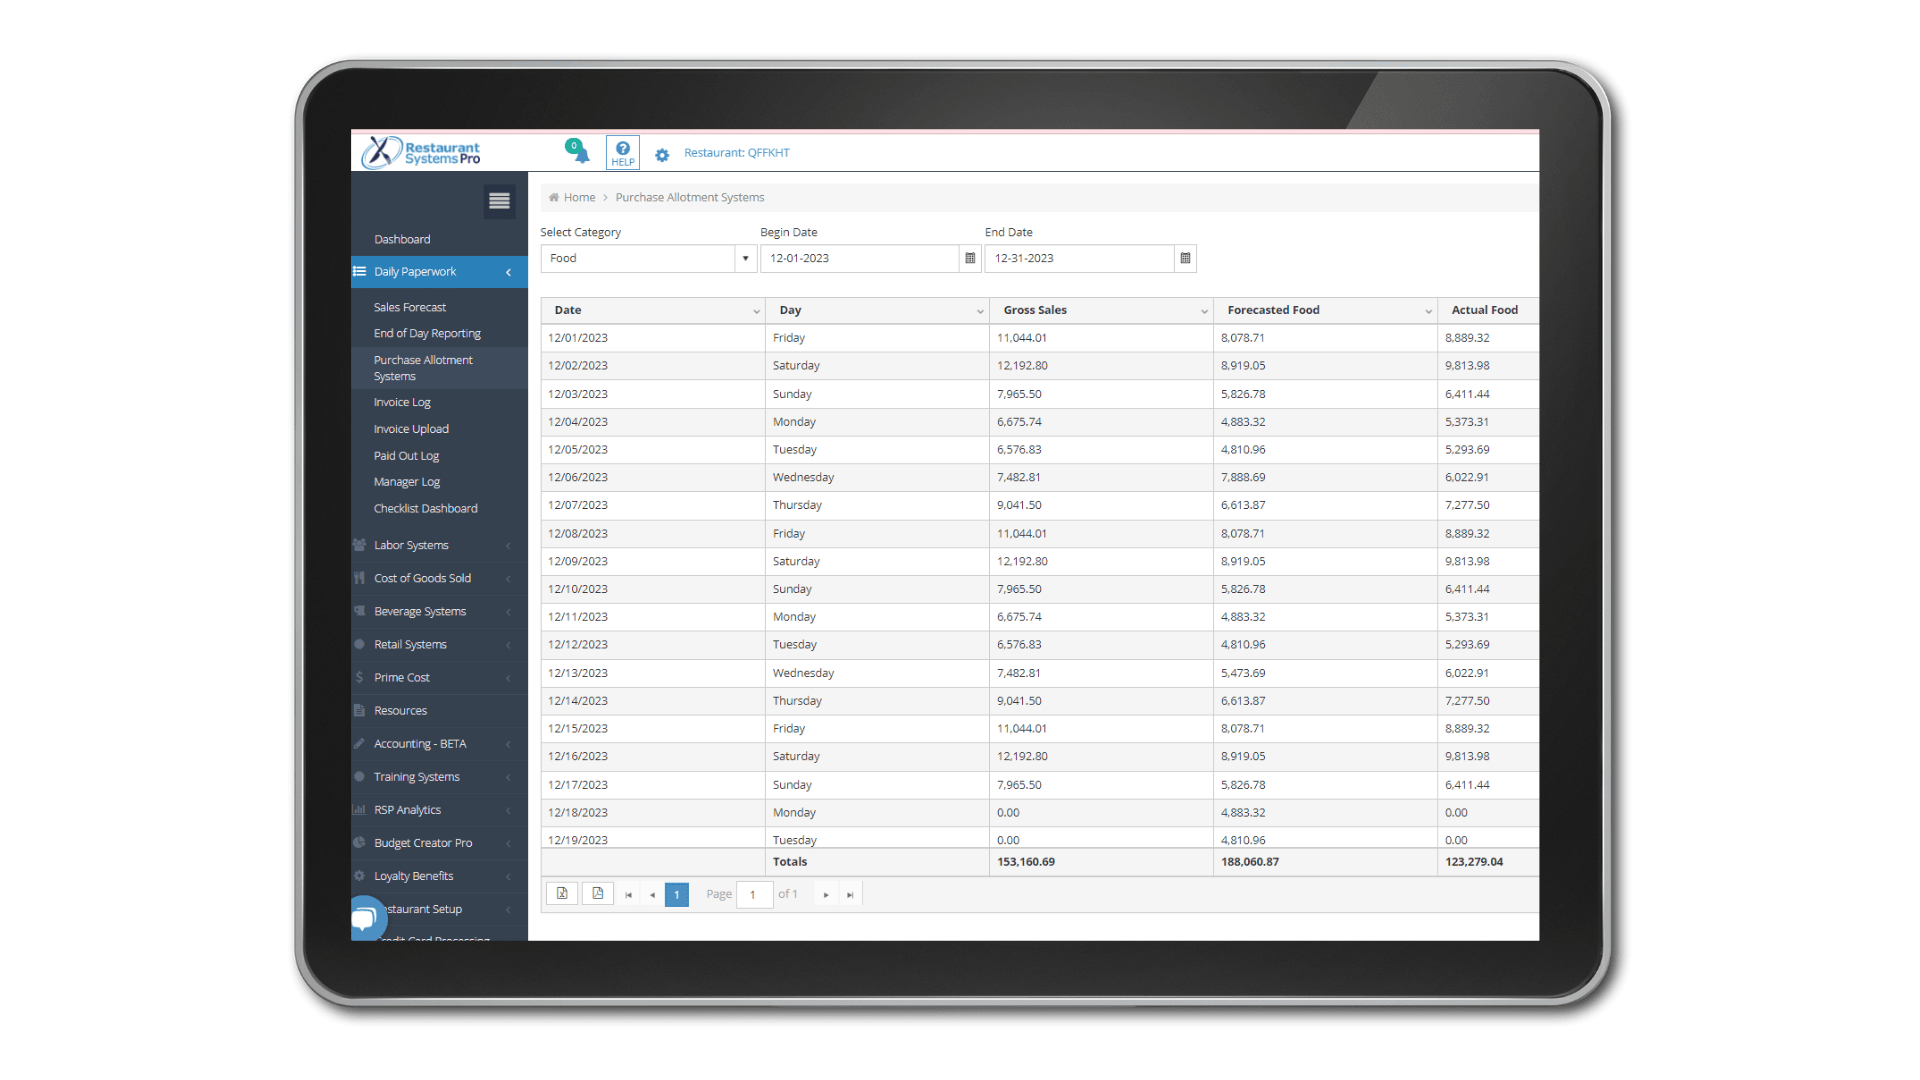
Task: Go to the next results page
Action: tap(826, 895)
